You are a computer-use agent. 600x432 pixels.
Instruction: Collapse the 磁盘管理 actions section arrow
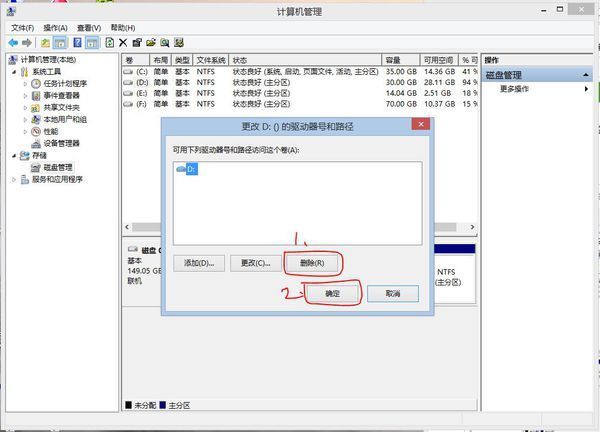(x=585, y=75)
